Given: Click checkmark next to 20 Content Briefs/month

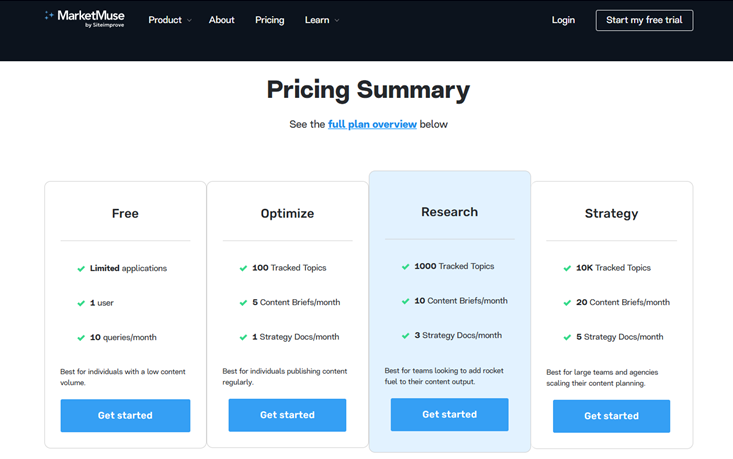Looking at the screenshot, I should [x=567, y=303].
